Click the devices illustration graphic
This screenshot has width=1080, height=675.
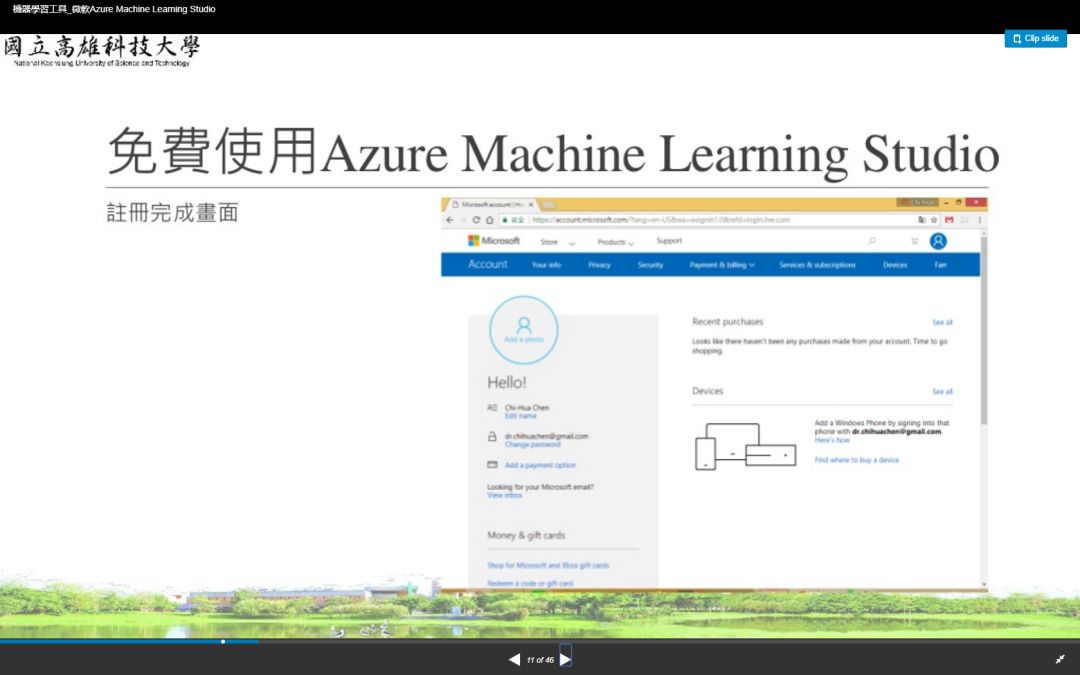[745, 446]
